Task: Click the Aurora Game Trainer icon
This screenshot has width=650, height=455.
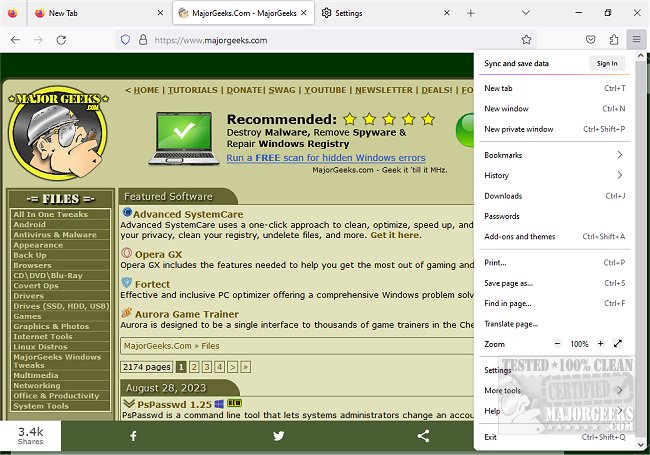Action: pyautogui.click(x=127, y=312)
